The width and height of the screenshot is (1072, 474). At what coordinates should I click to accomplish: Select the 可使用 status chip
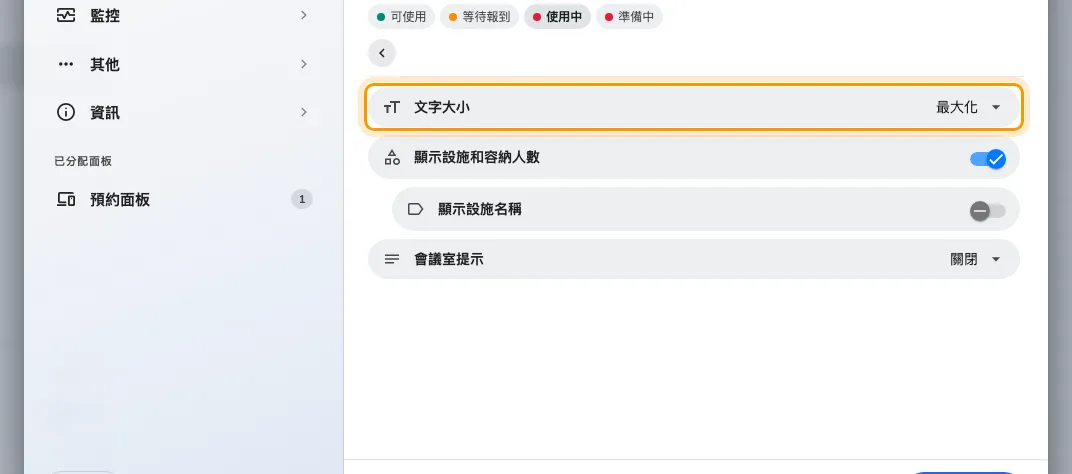click(401, 16)
